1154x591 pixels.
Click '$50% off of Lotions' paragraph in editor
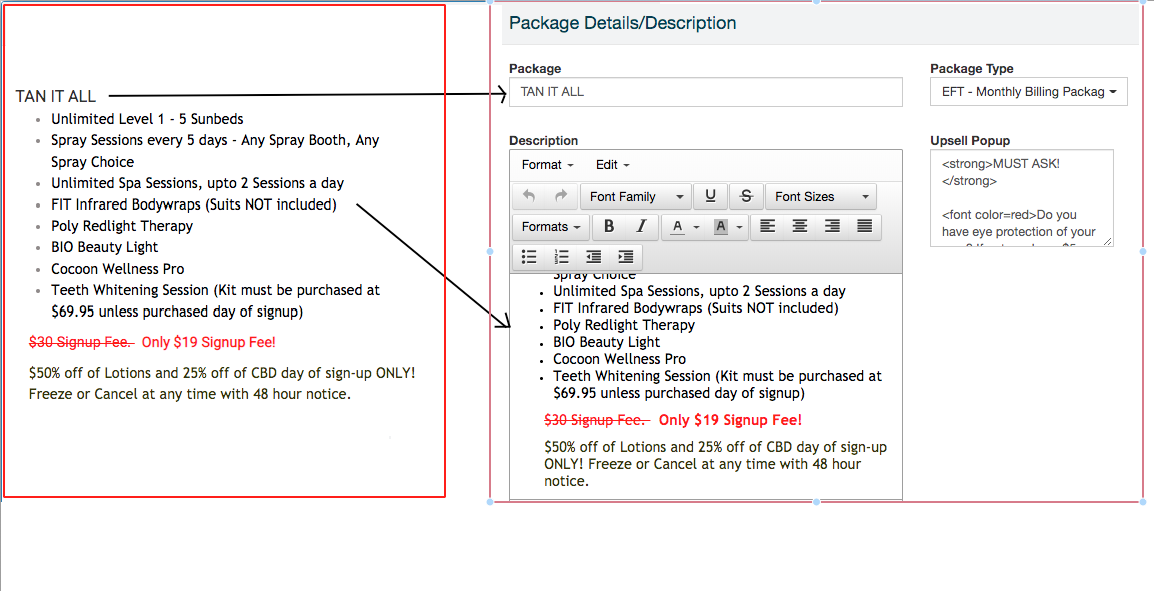click(716, 464)
